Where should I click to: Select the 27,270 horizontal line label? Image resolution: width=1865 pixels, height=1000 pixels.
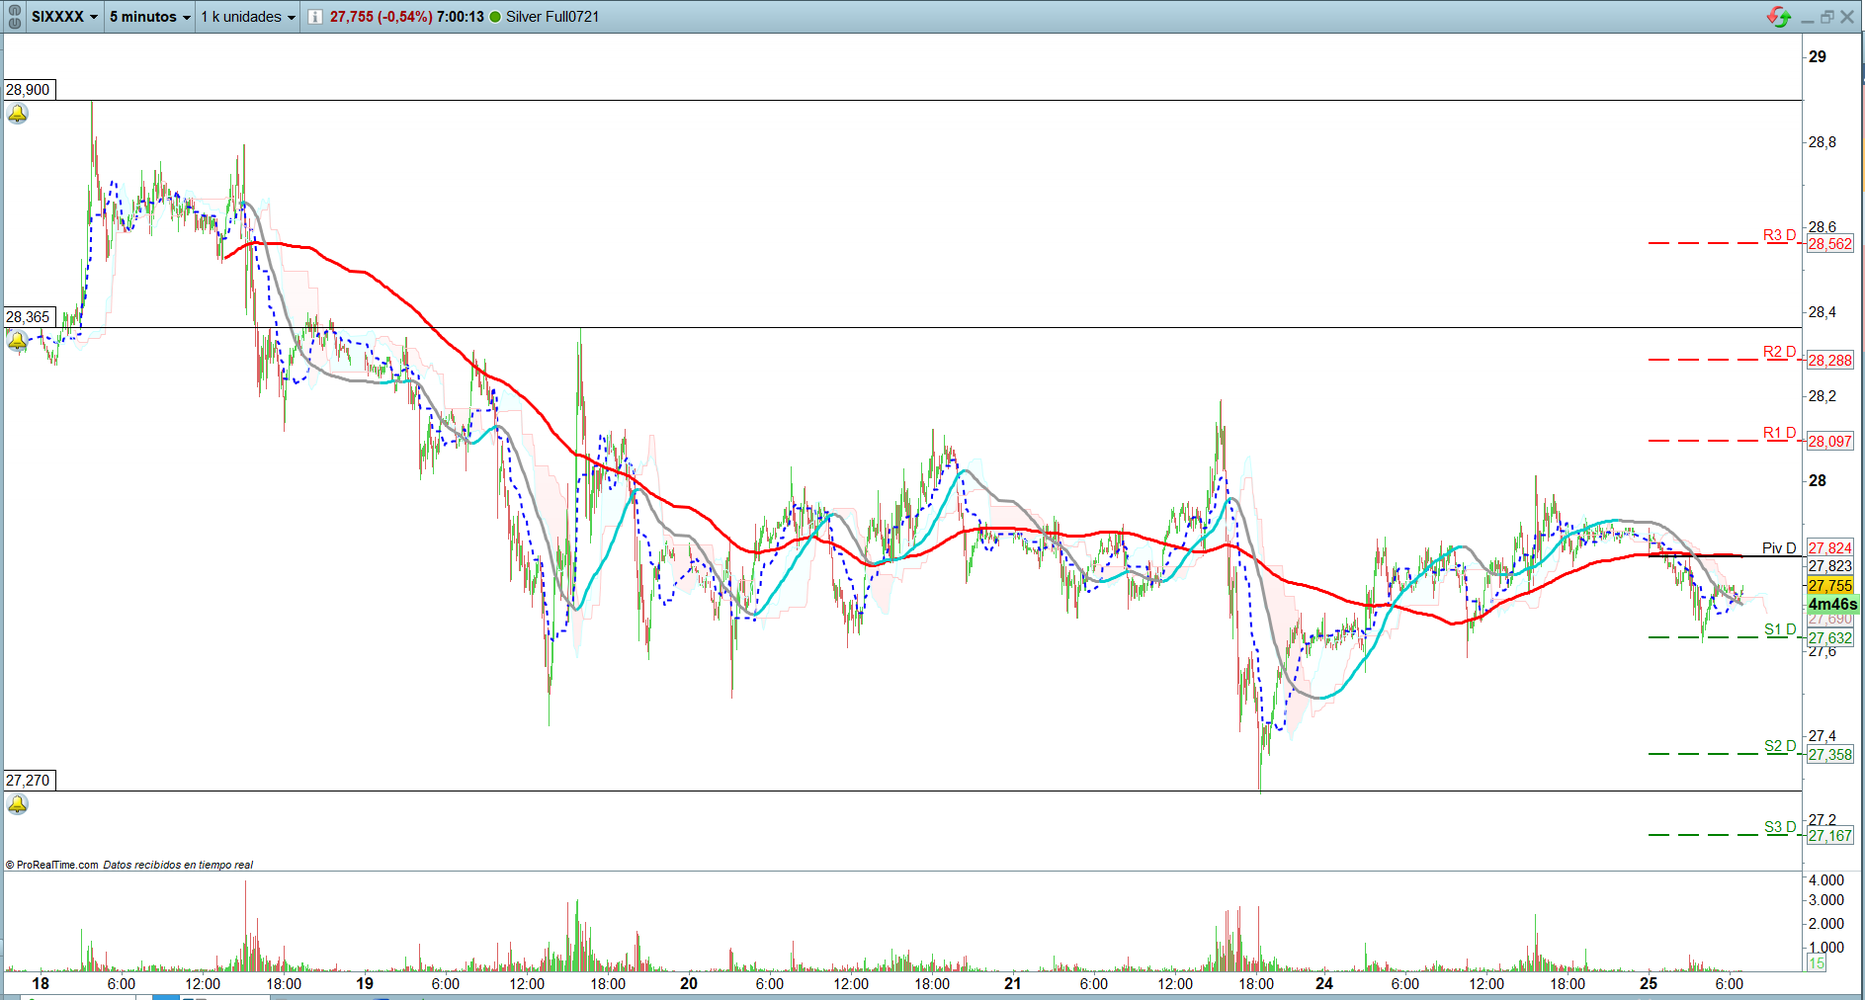pyautogui.click(x=28, y=780)
